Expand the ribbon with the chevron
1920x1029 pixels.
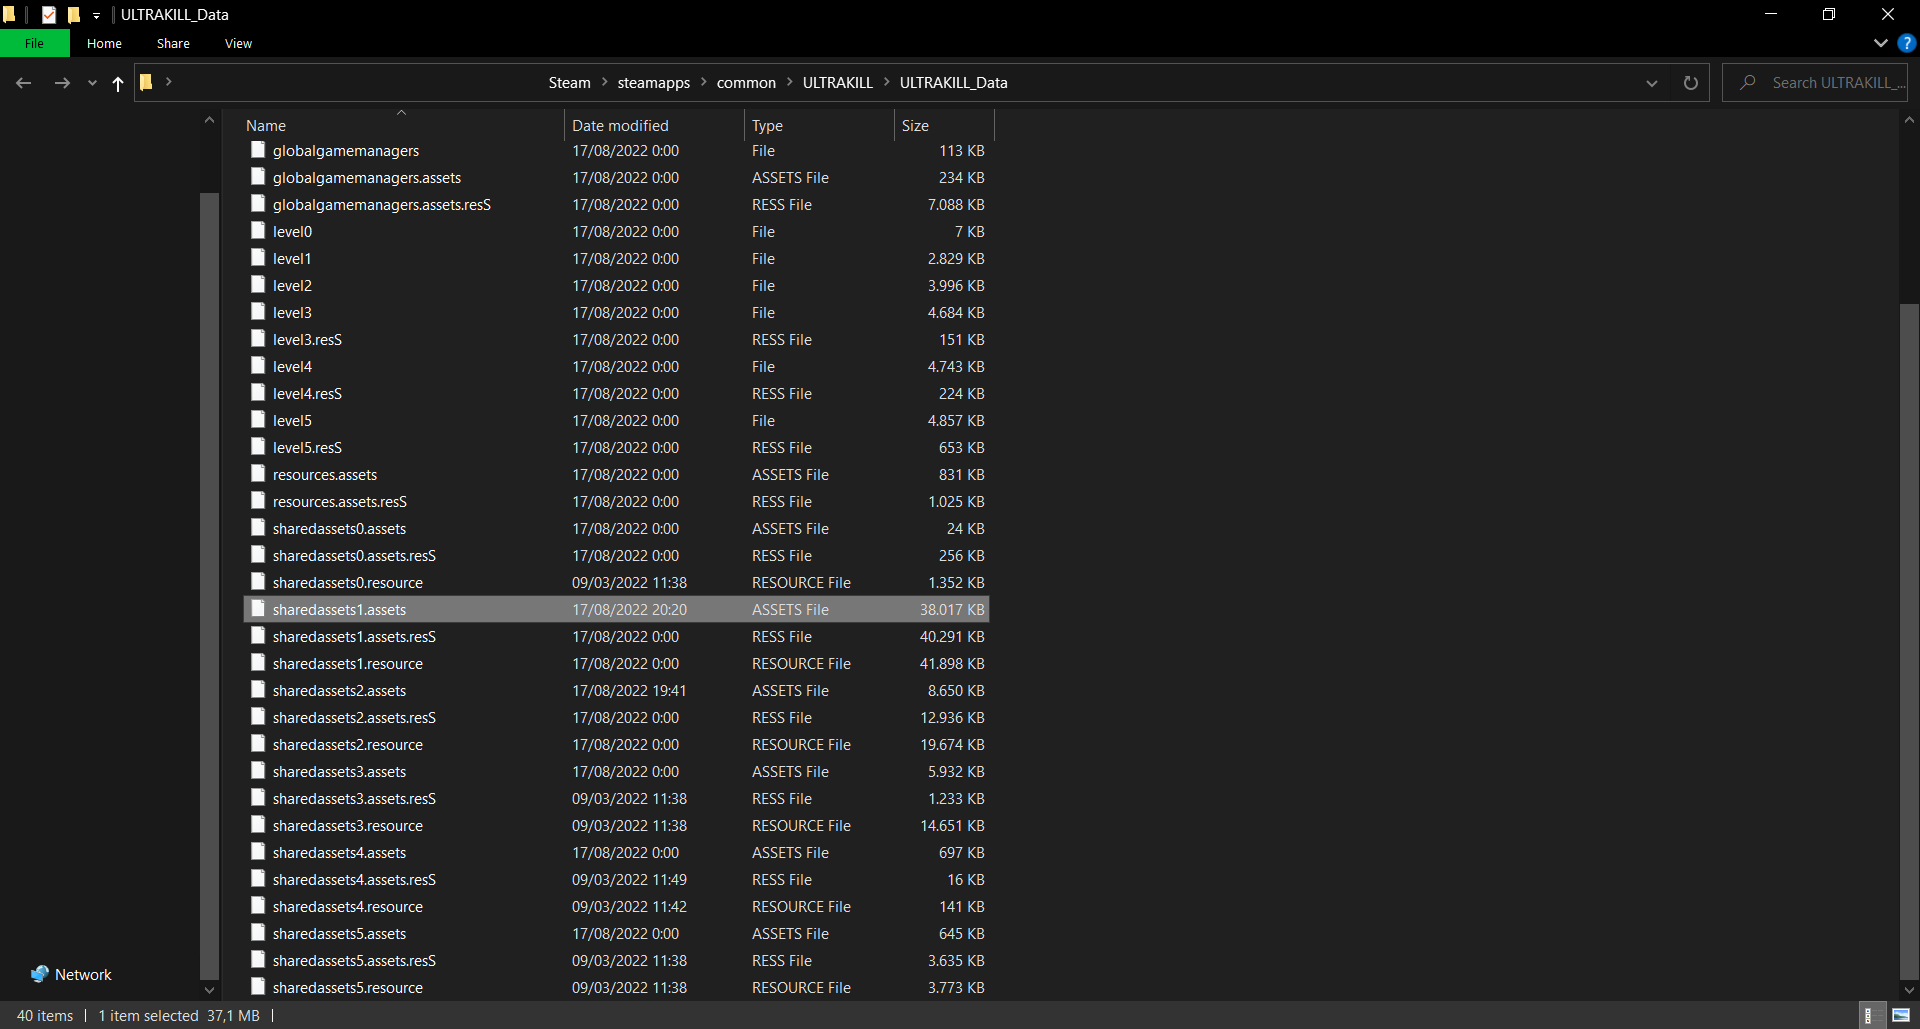(1881, 43)
